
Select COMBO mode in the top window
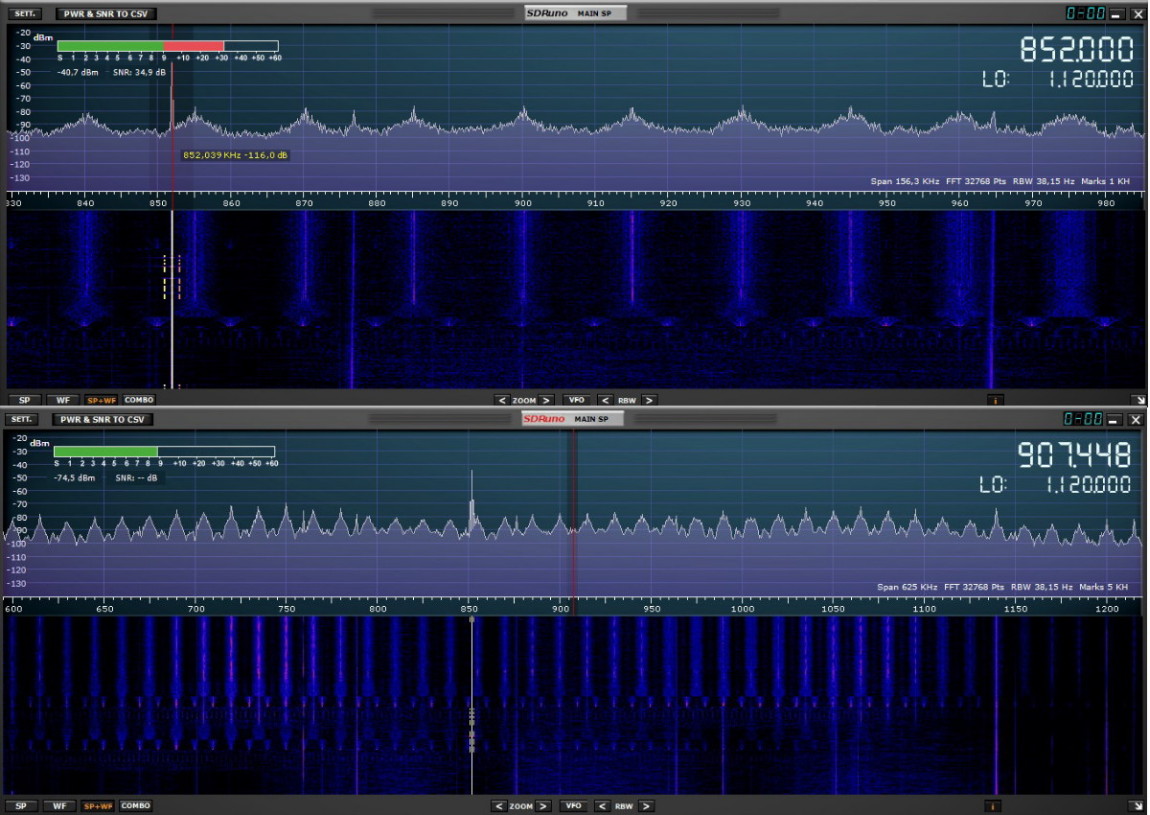139,400
